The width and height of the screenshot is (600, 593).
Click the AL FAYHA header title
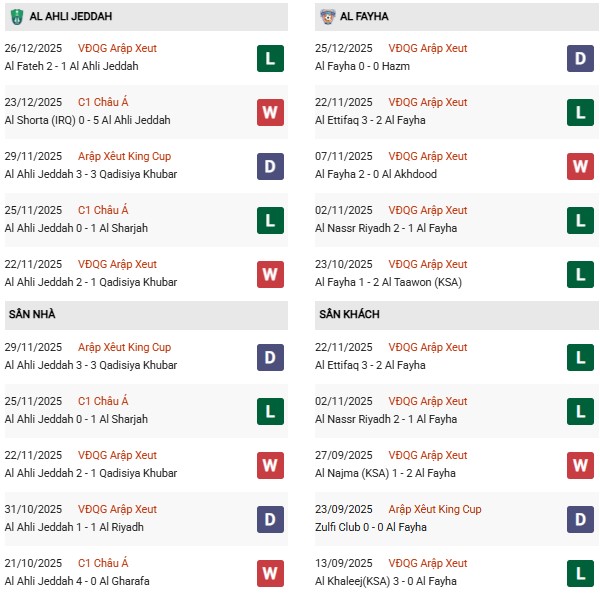367,16
